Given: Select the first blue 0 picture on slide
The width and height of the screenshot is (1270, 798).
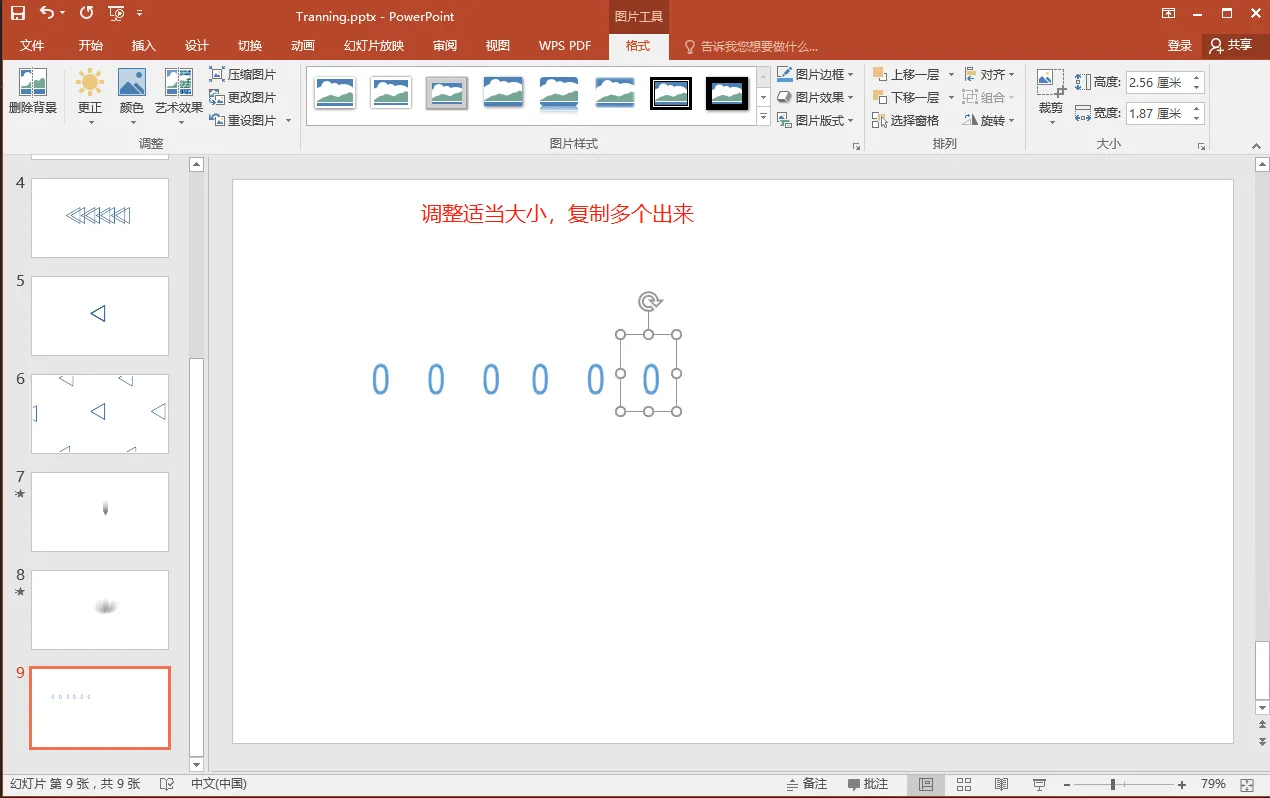Looking at the screenshot, I should pos(380,379).
